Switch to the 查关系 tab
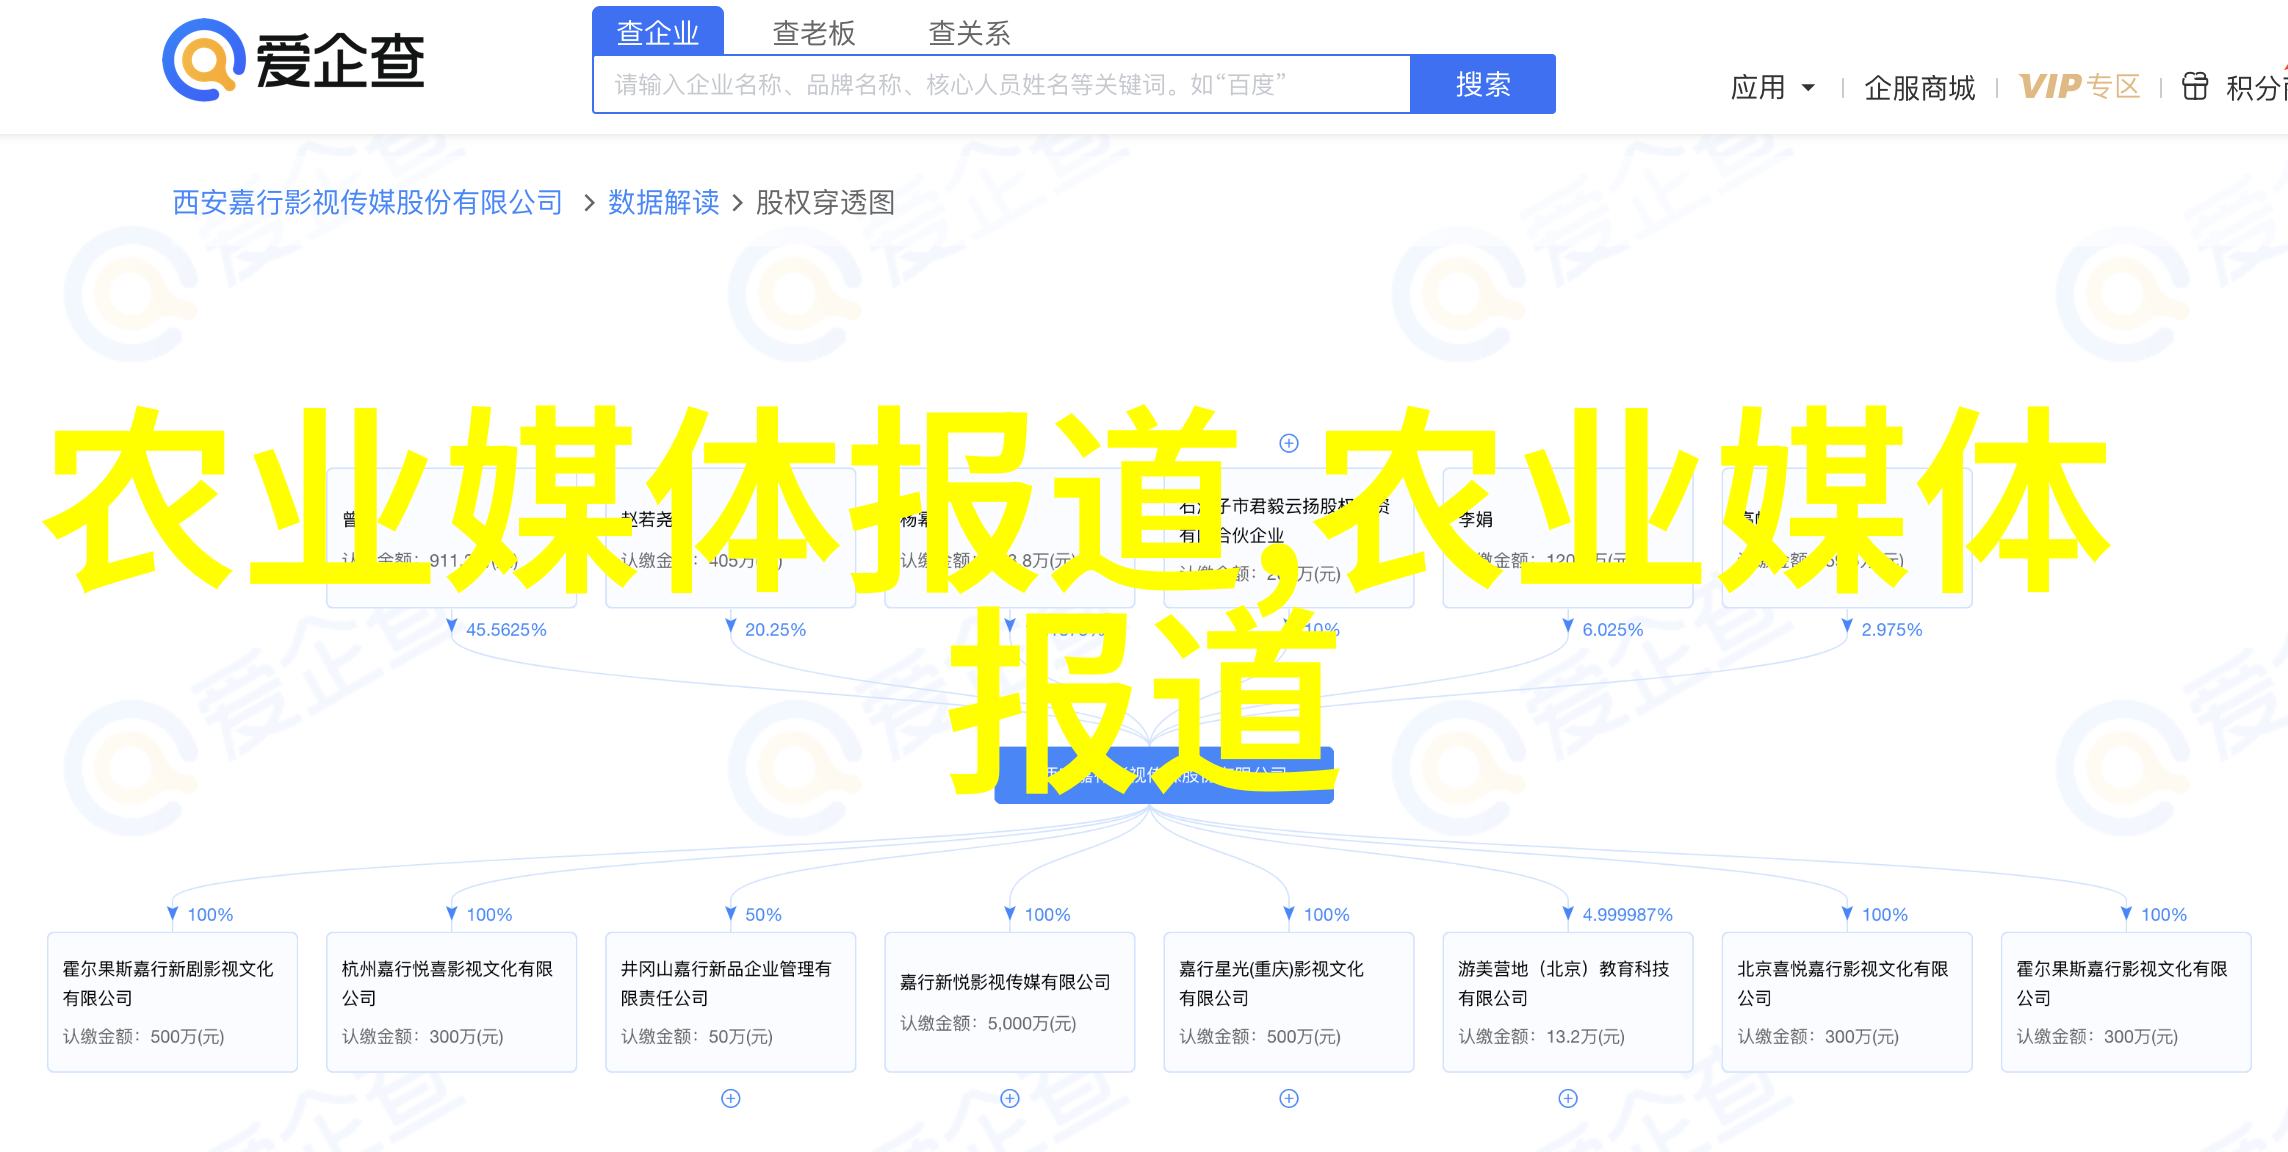This screenshot has height=1152, width=2288. (969, 33)
